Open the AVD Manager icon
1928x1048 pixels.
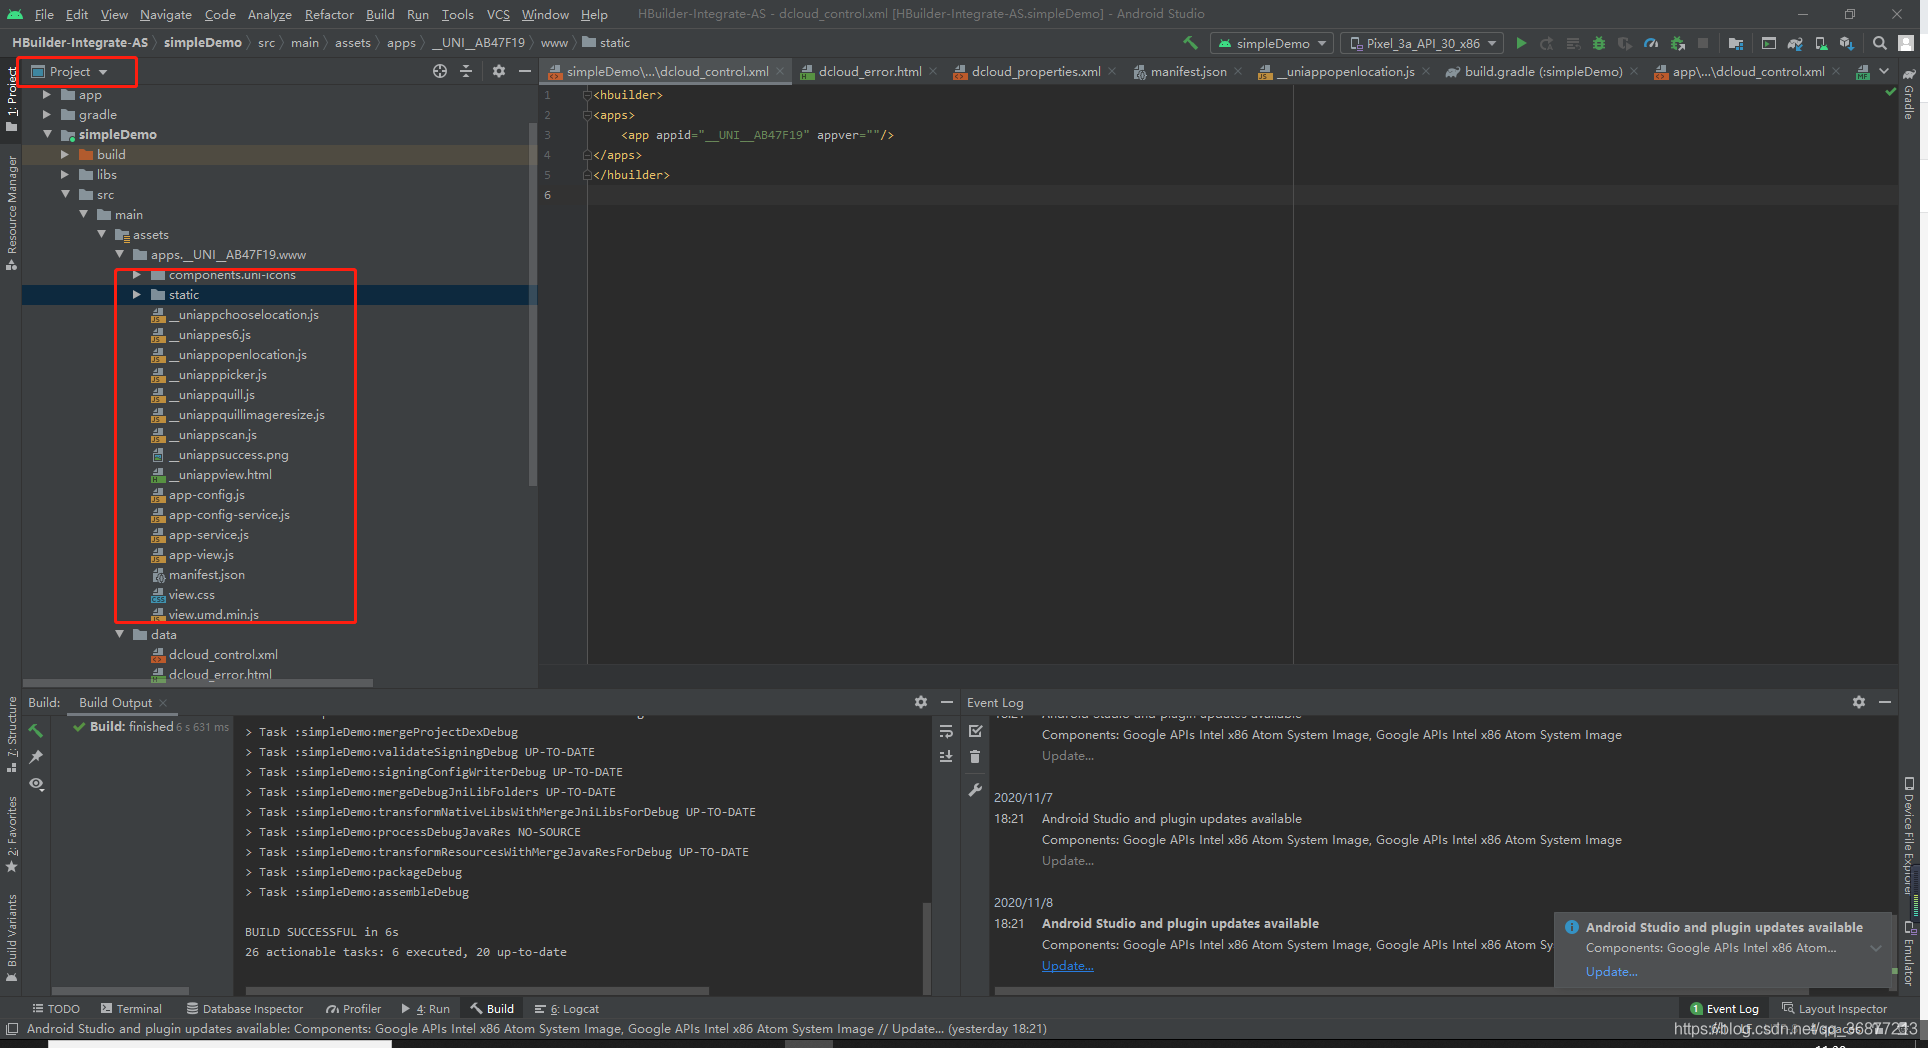pos(1821,43)
